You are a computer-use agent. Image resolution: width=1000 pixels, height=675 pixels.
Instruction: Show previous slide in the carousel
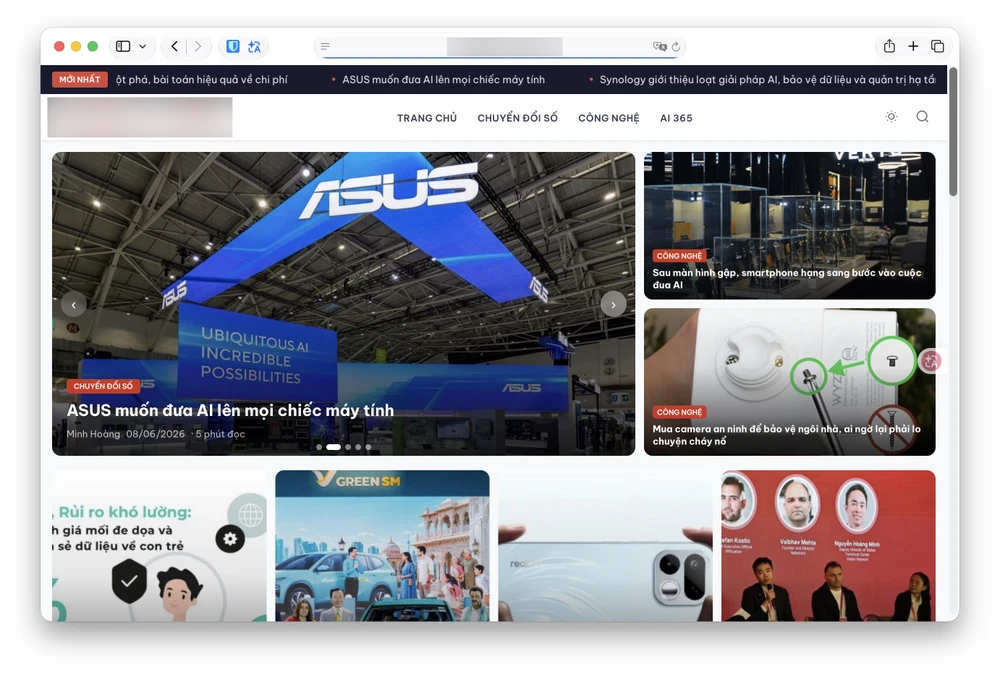click(x=74, y=305)
